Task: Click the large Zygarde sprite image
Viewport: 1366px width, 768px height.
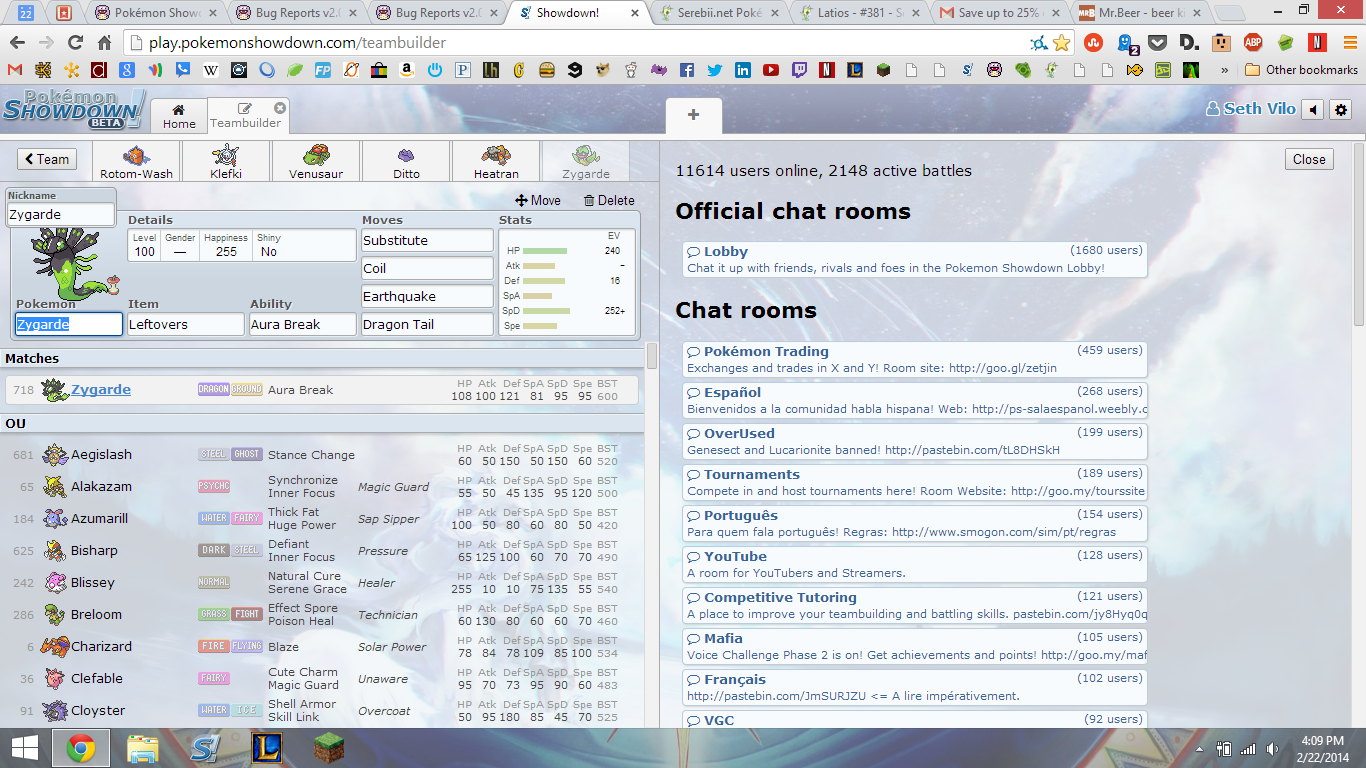Action: click(x=70, y=262)
